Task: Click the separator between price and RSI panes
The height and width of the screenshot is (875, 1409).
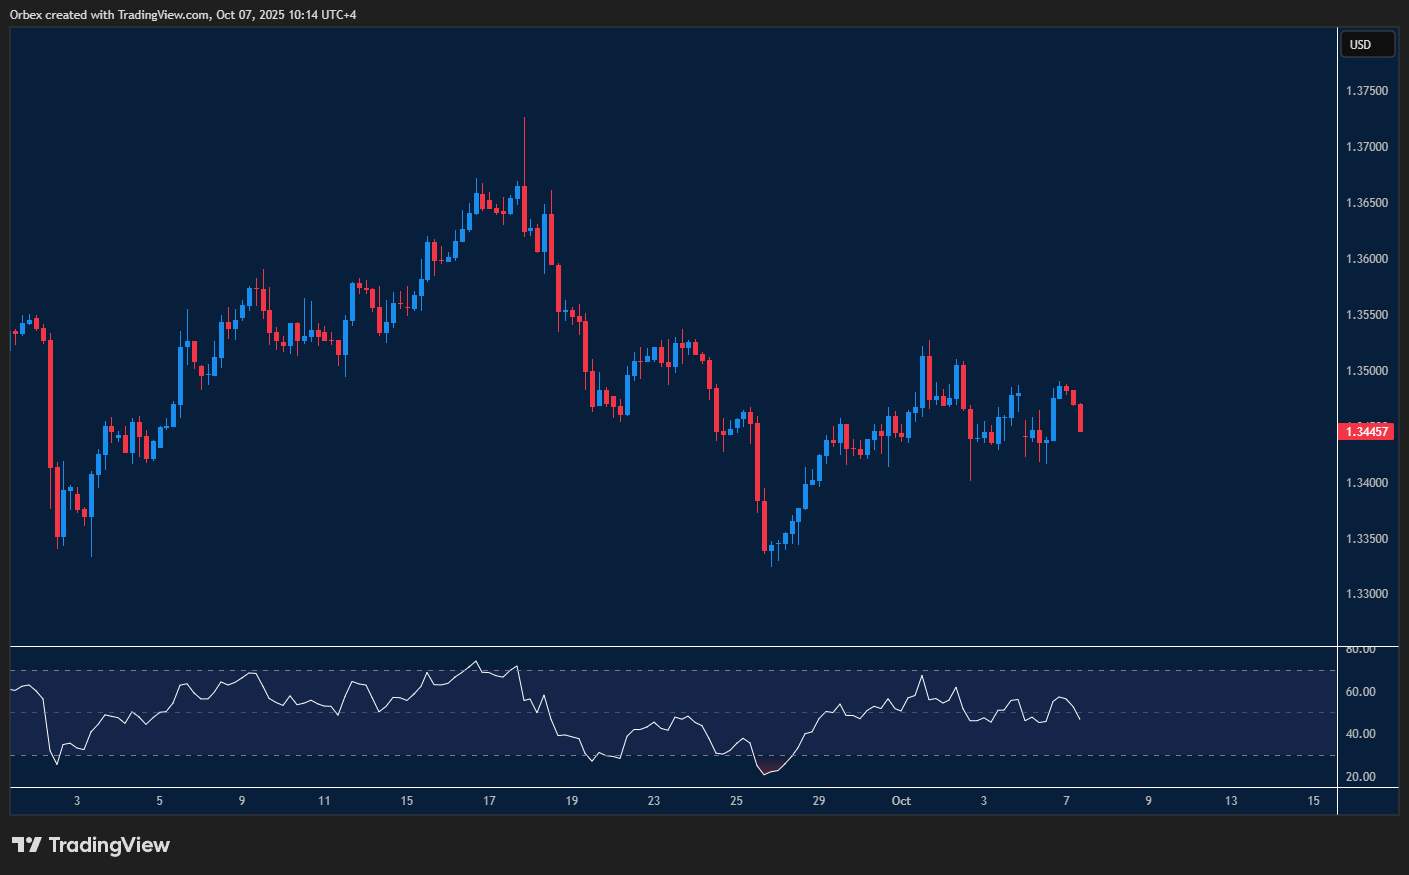Action: click(x=673, y=647)
